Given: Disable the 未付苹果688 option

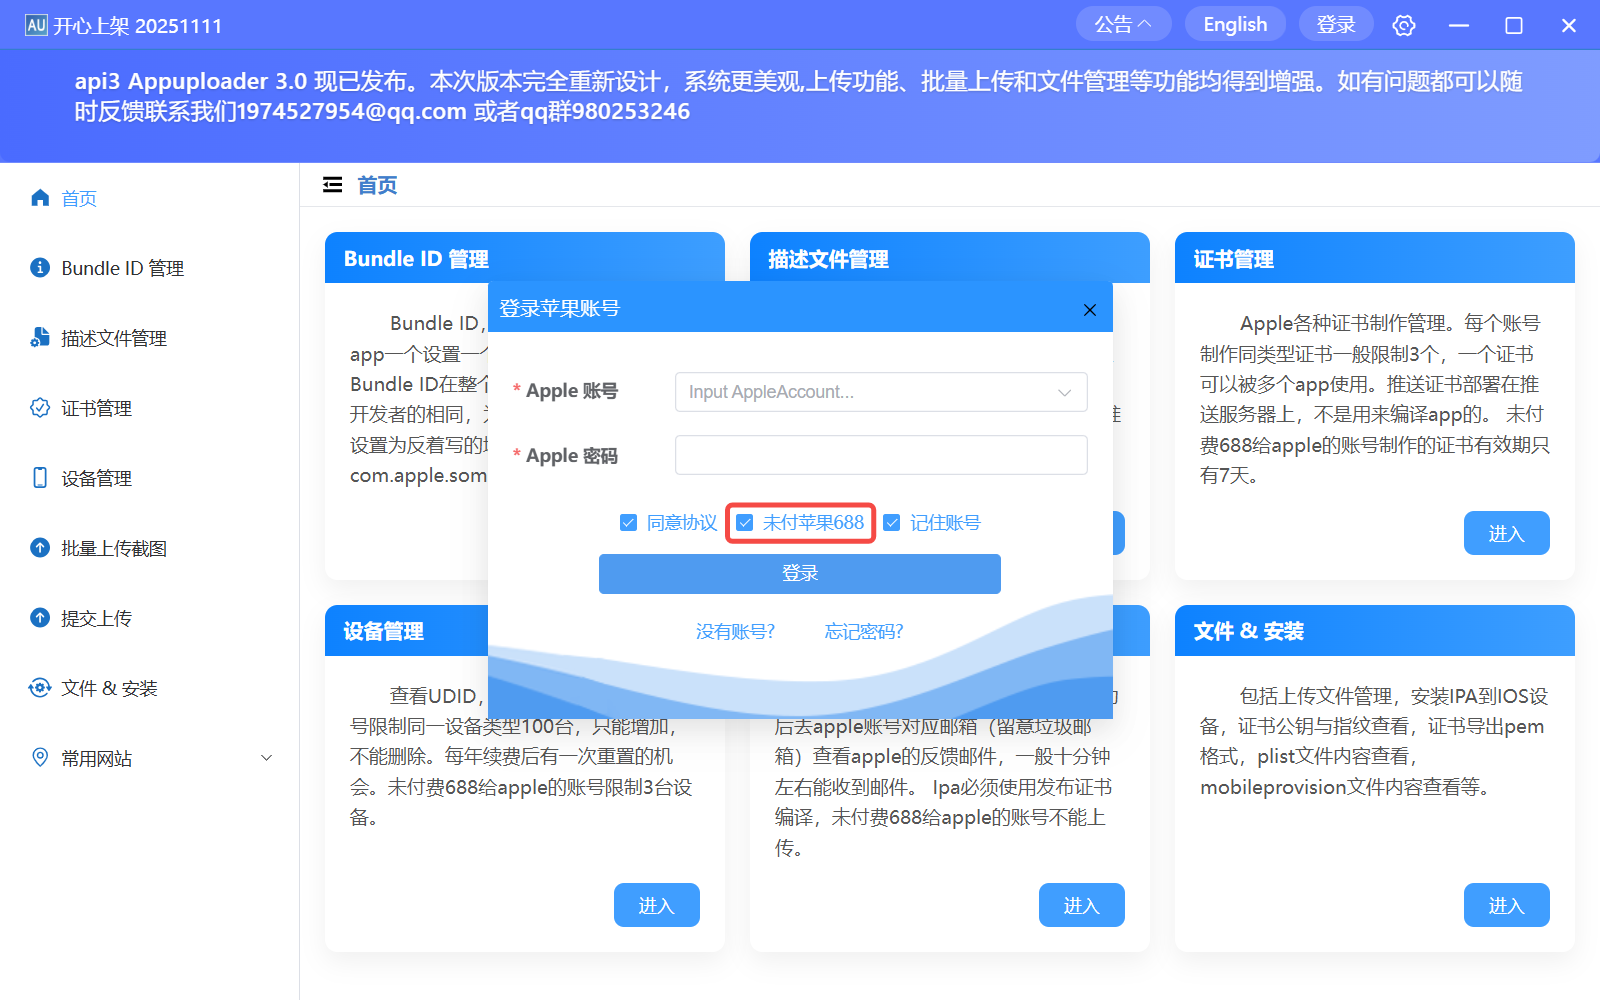Looking at the screenshot, I should click(x=744, y=522).
